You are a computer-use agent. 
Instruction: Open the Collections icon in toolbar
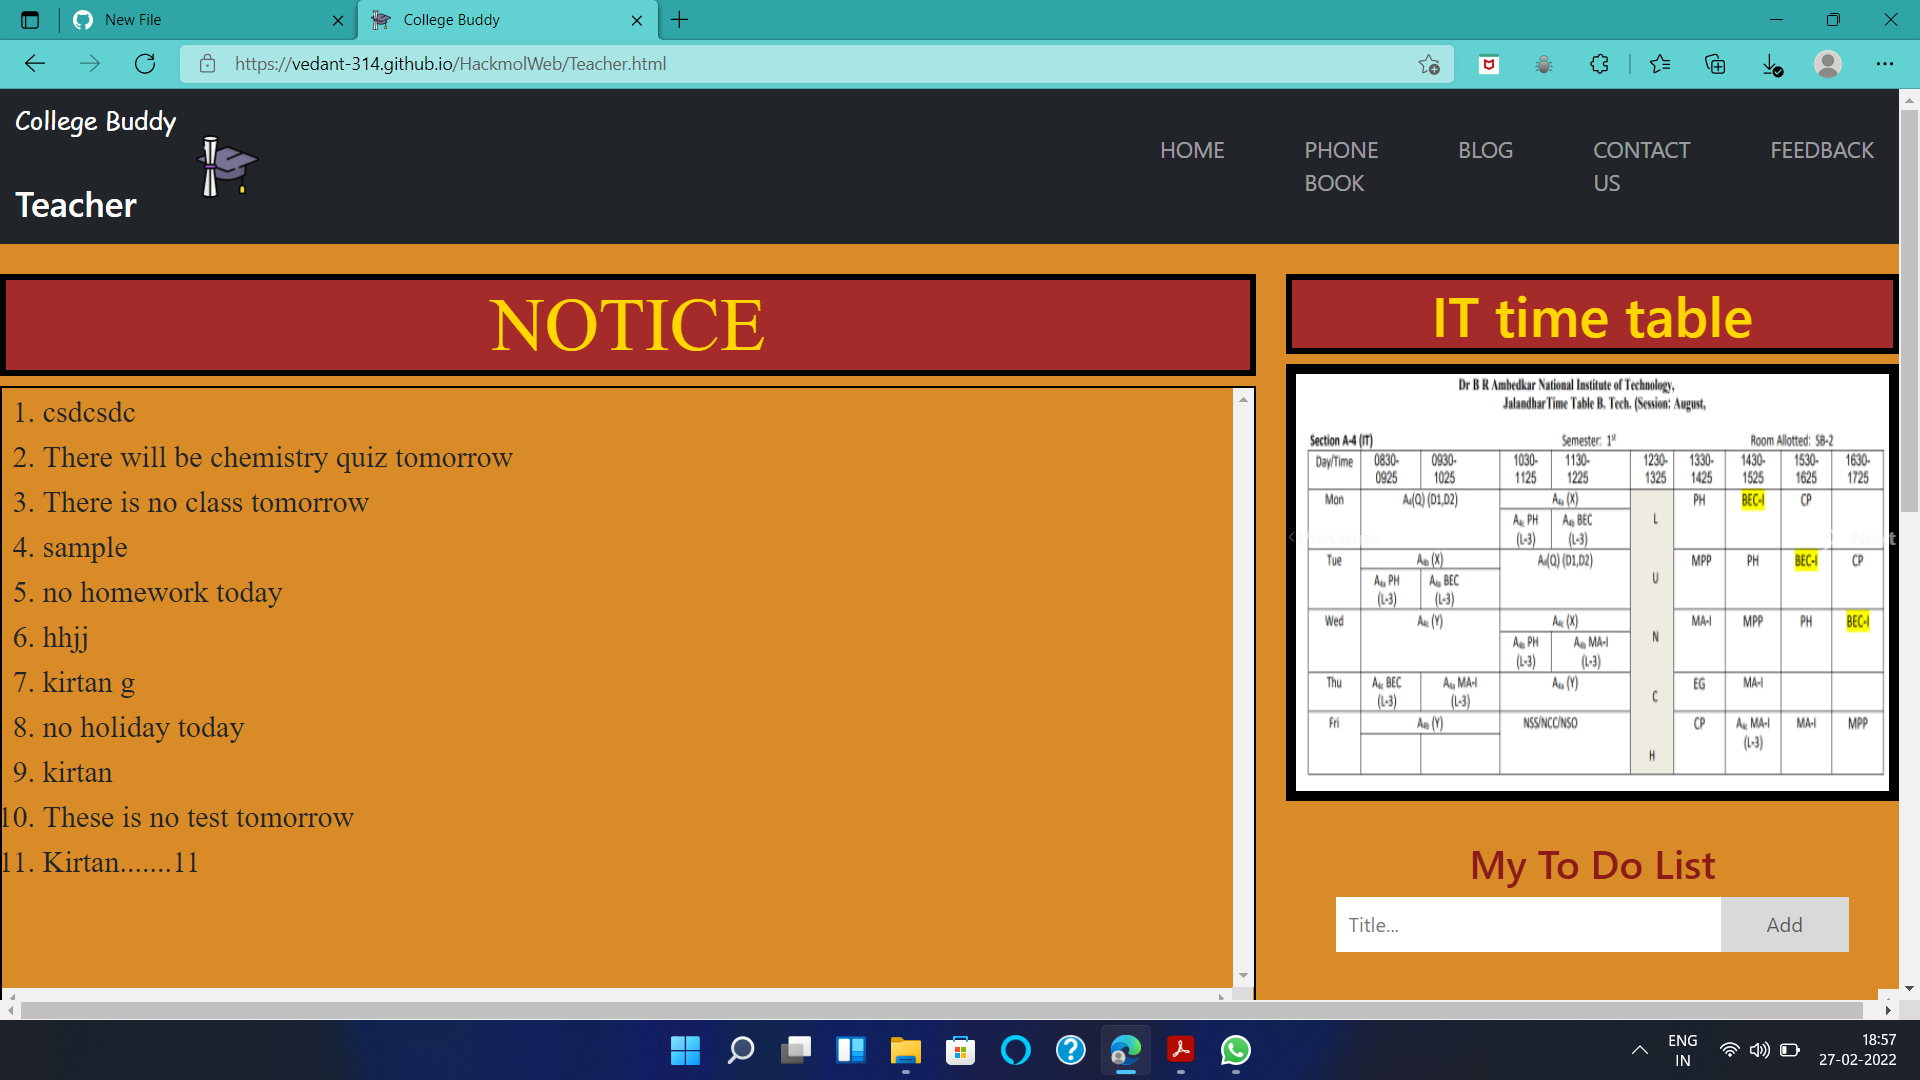[x=1715, y=64]
